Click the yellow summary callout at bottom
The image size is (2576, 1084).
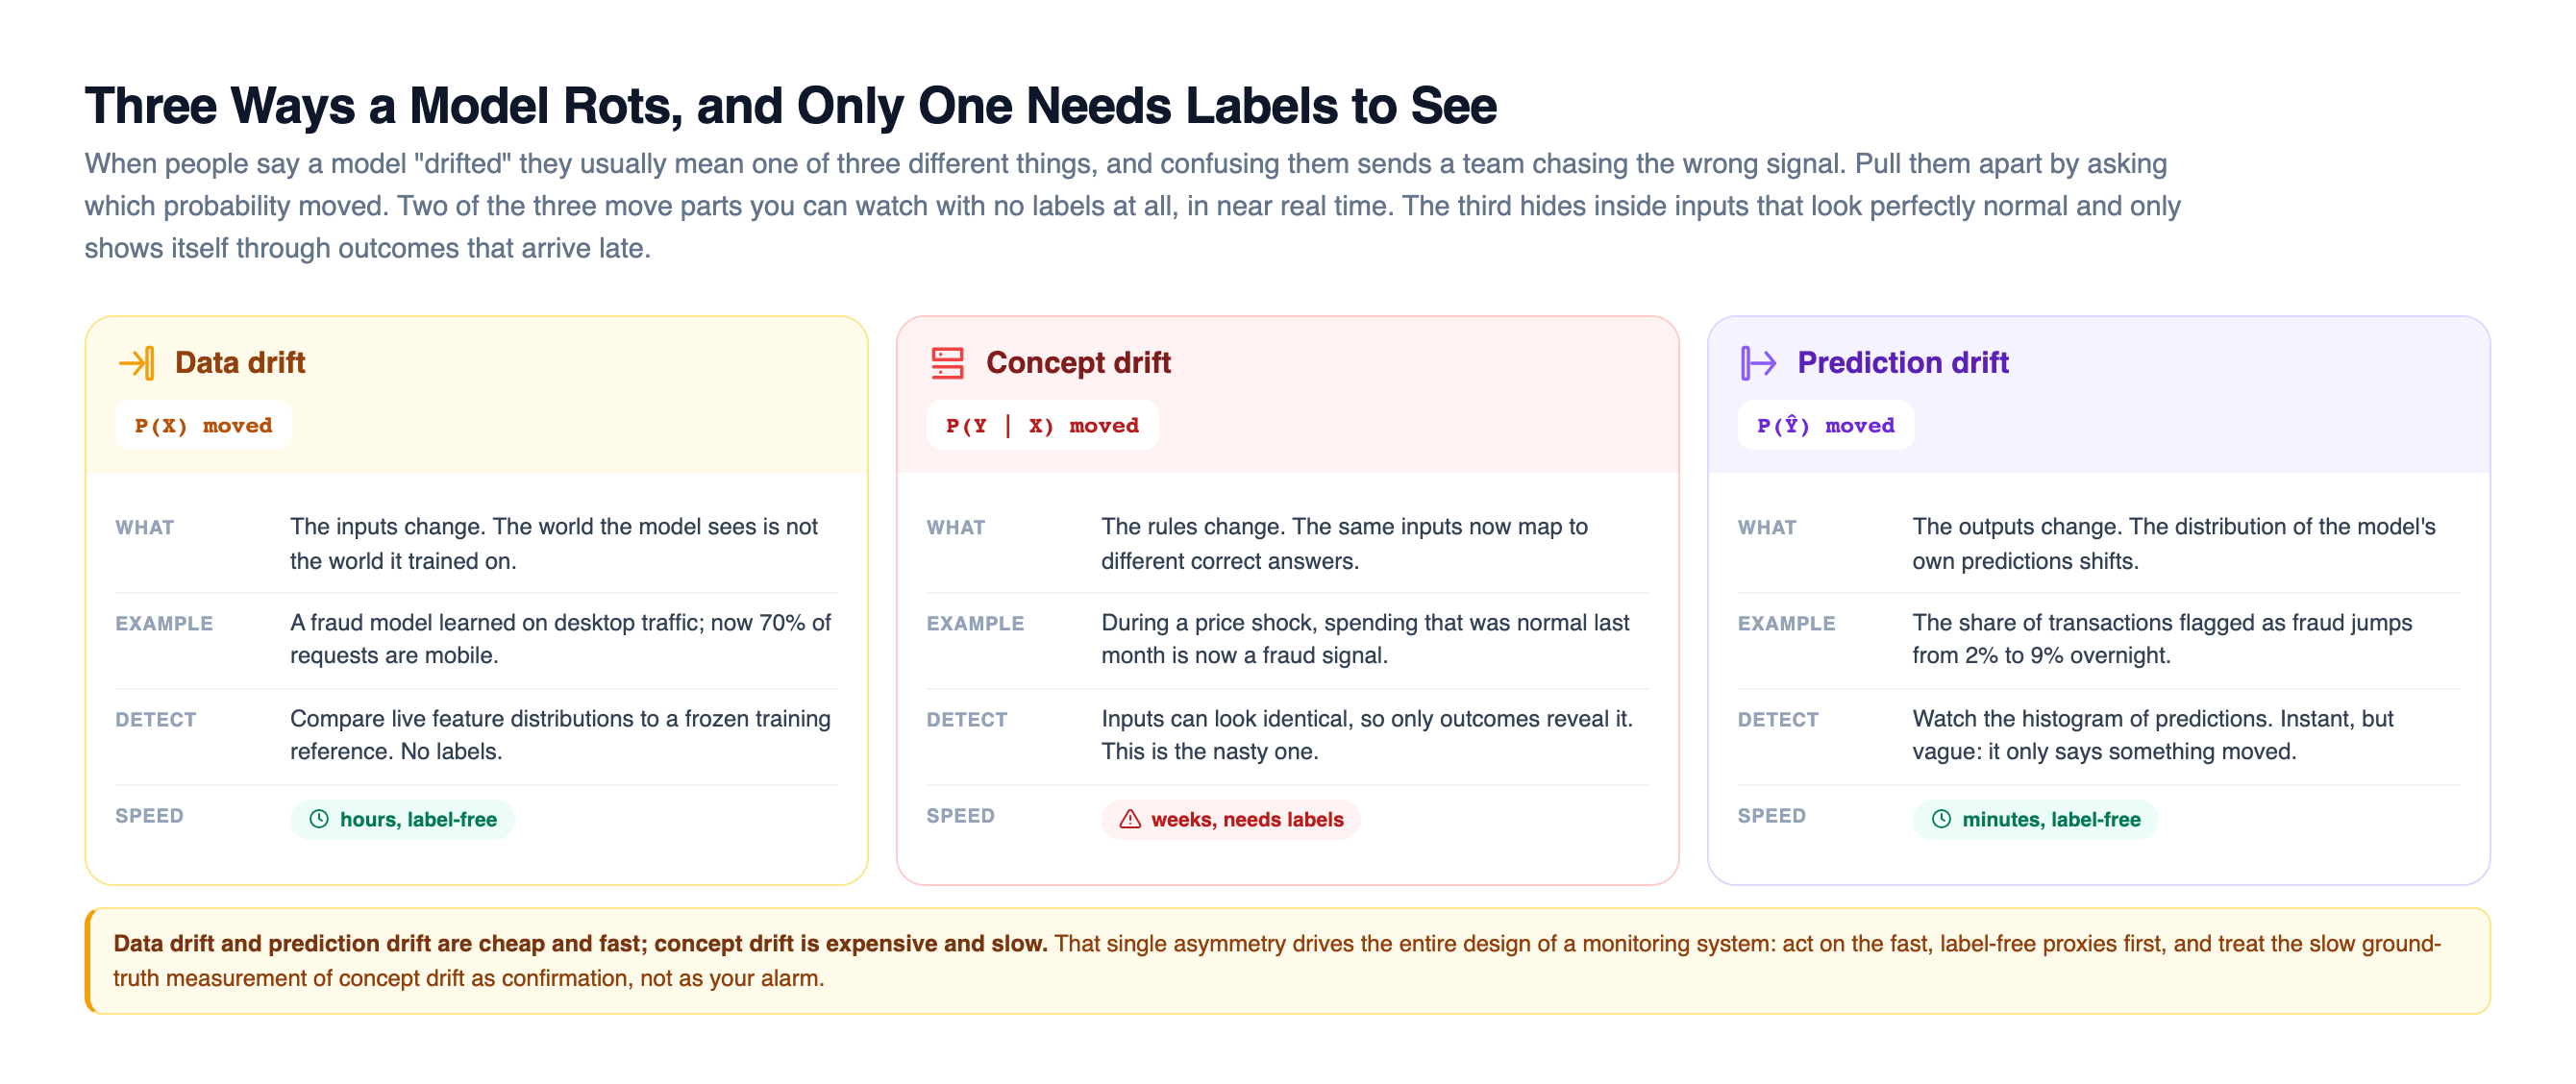click(1288, 961)
